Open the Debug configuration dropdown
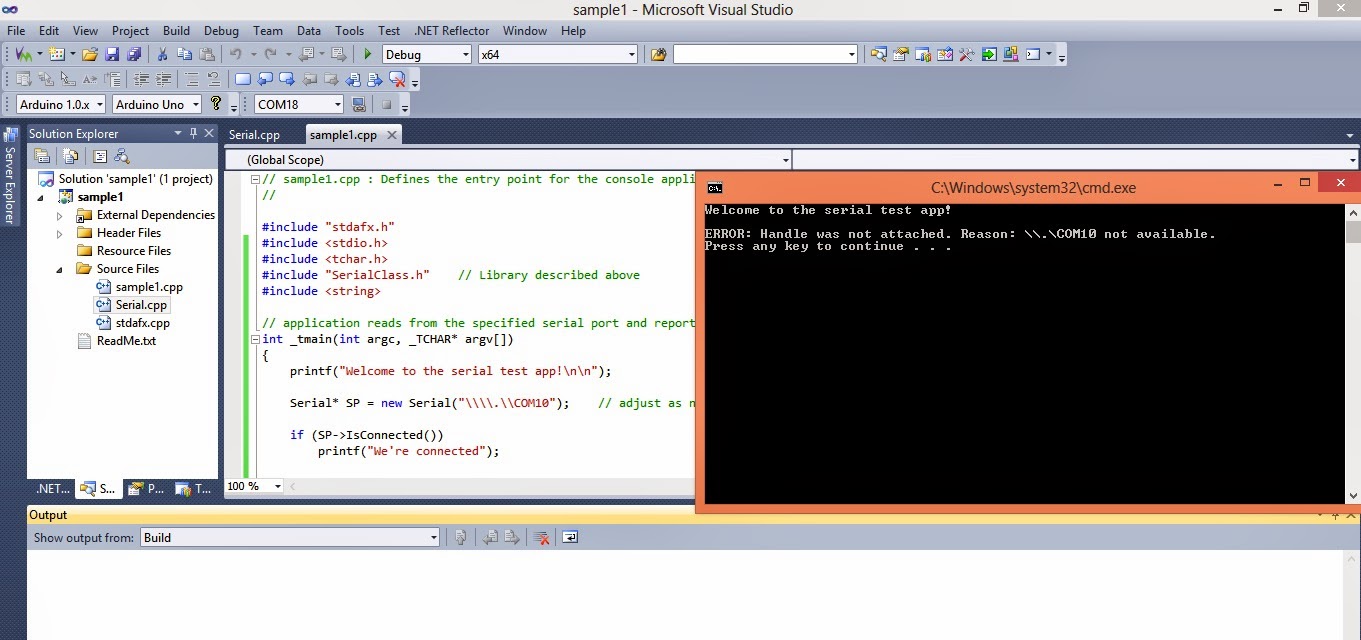 [x=464, y=55]
